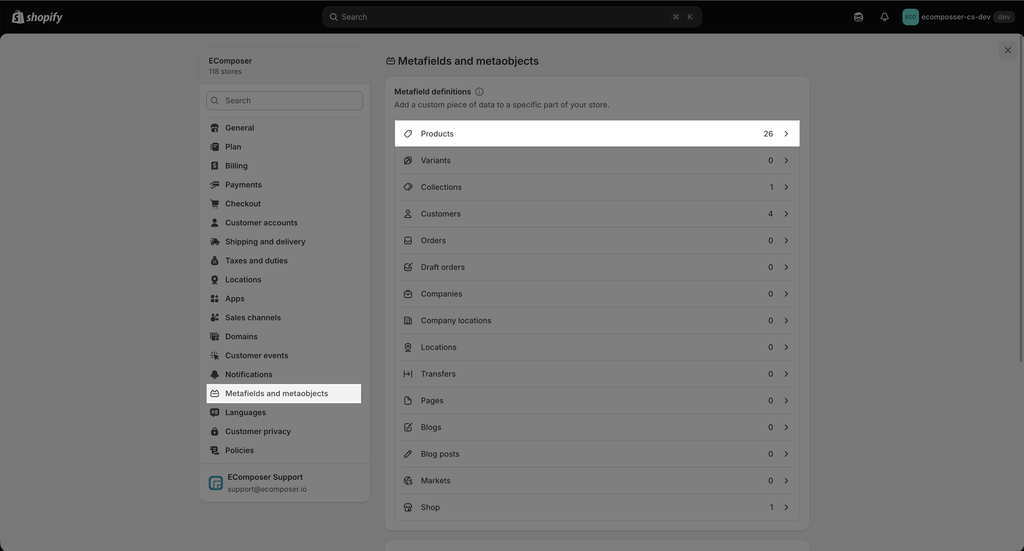This screenshot has width=1024, height=551.
Task: Click ECompanyser Support account card
Action: pyautogui.click(x=284, y=483)
